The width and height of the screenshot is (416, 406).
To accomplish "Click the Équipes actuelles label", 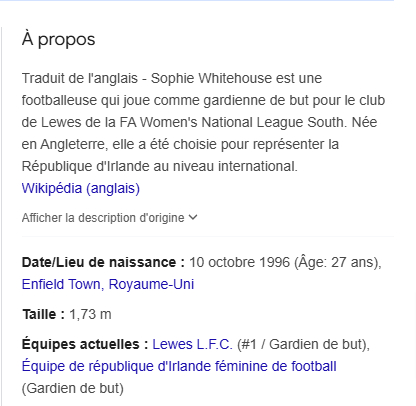I will [85, 344].
